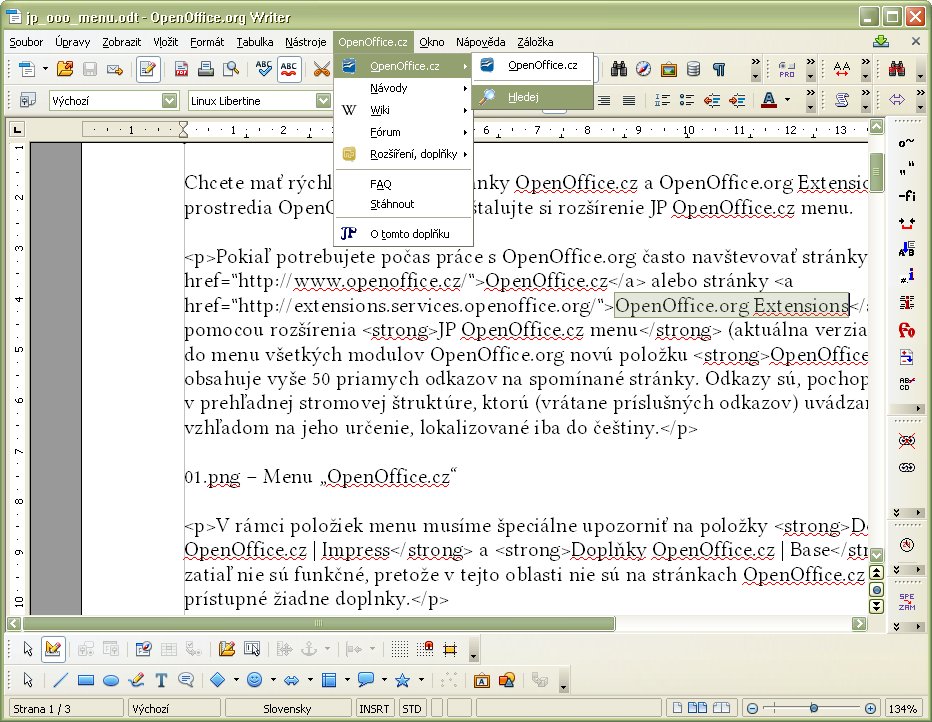
Task: Click Slovensky language in status bar
Action: click(288, 708)
